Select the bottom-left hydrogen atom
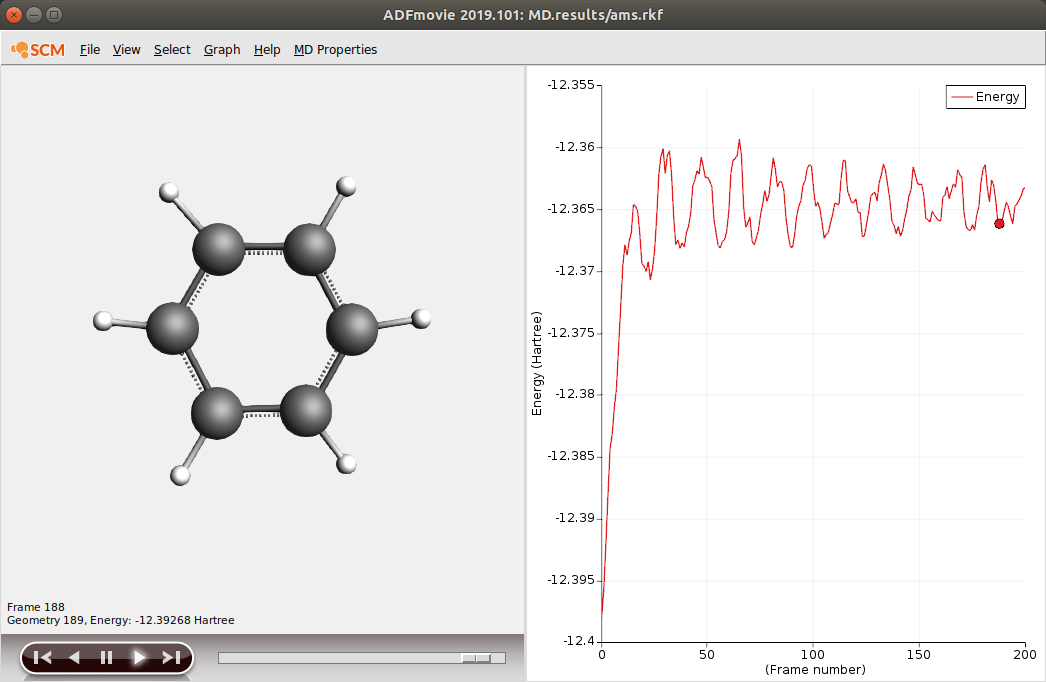Screen dimensions: 1046x682 pos(180,476)
